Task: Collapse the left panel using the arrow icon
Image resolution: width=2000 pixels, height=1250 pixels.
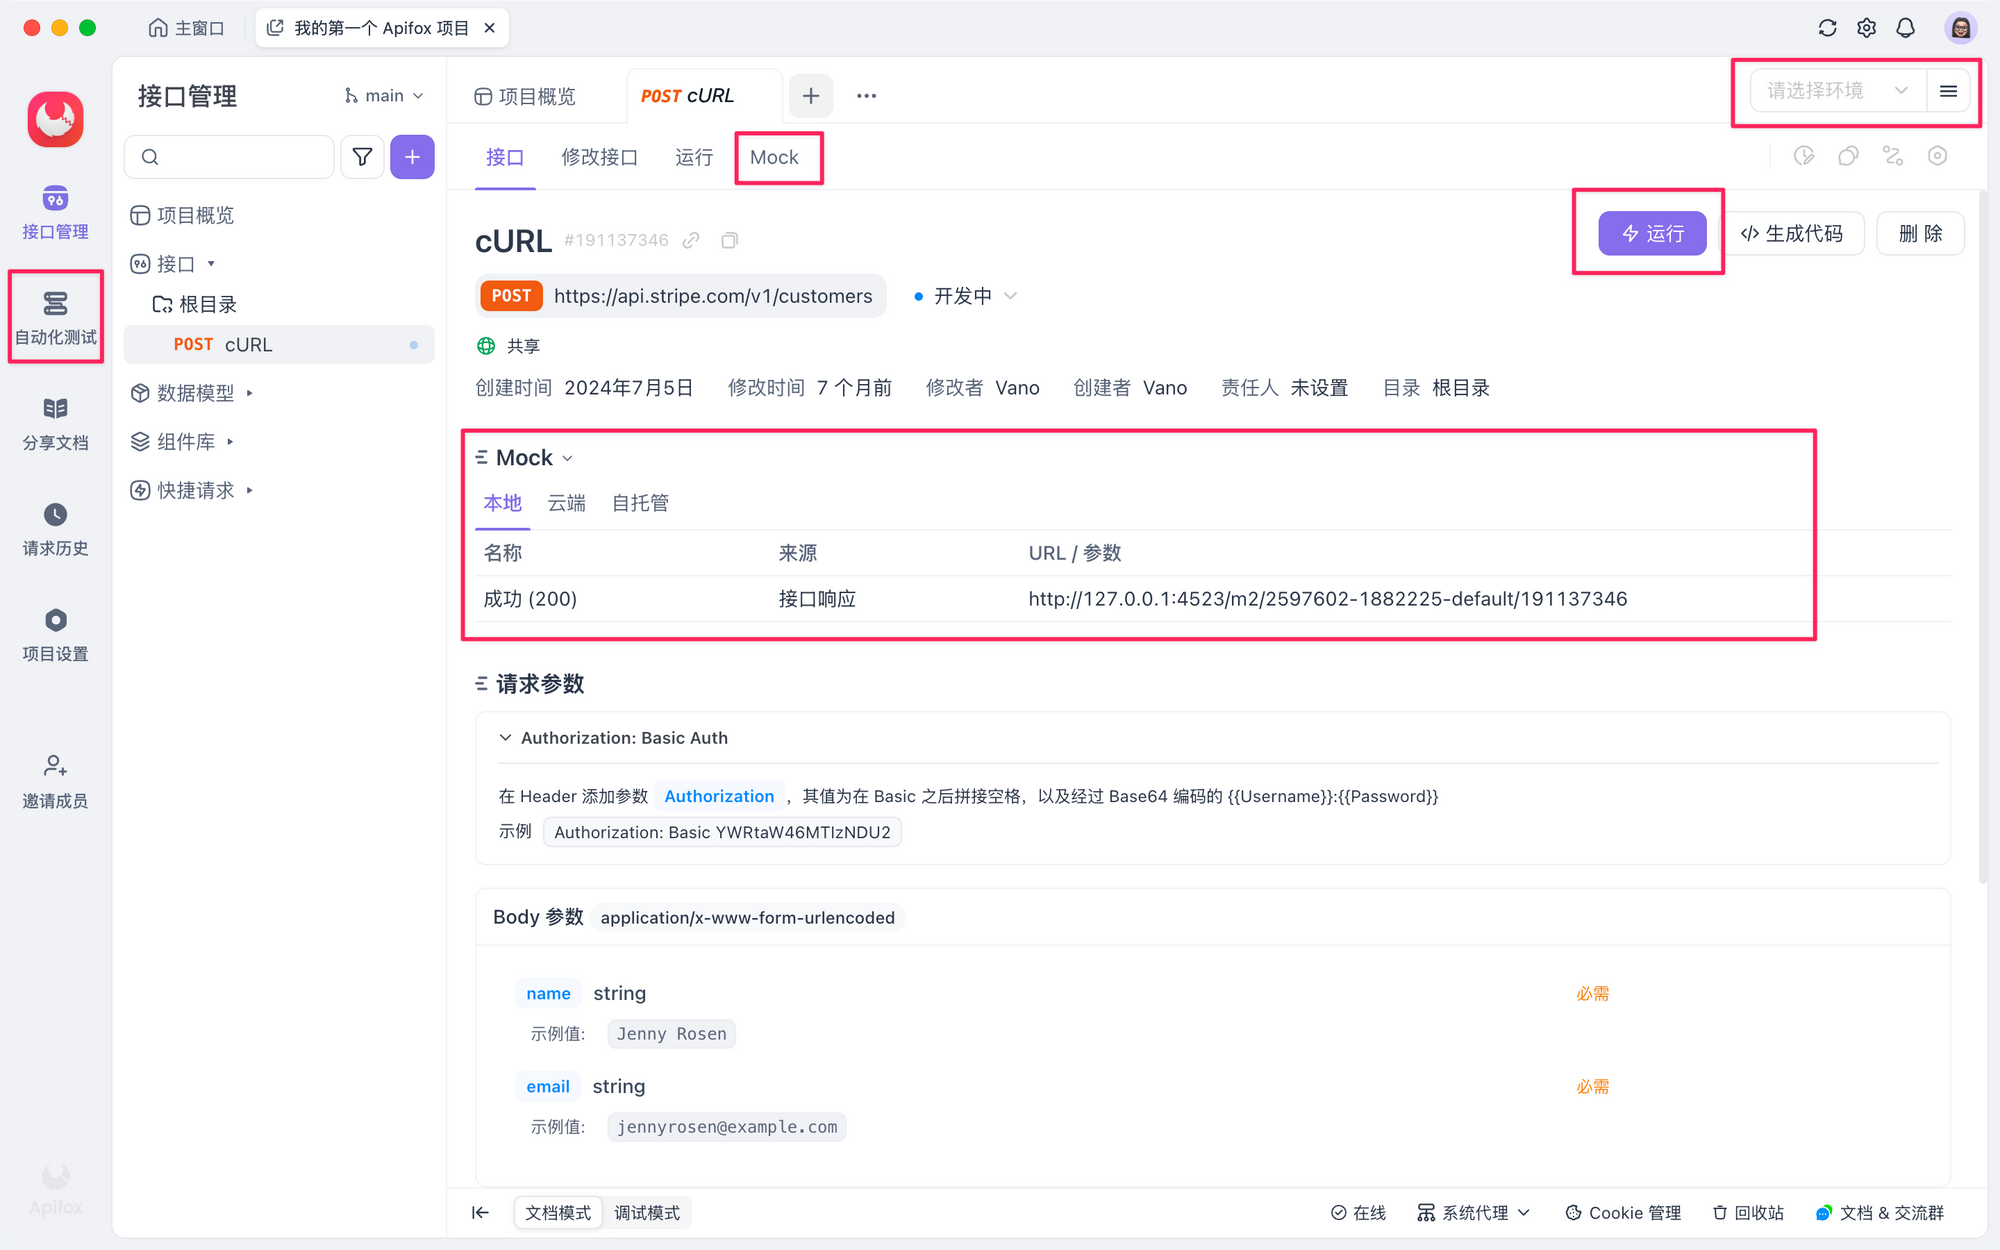Action: [480, 1212]
